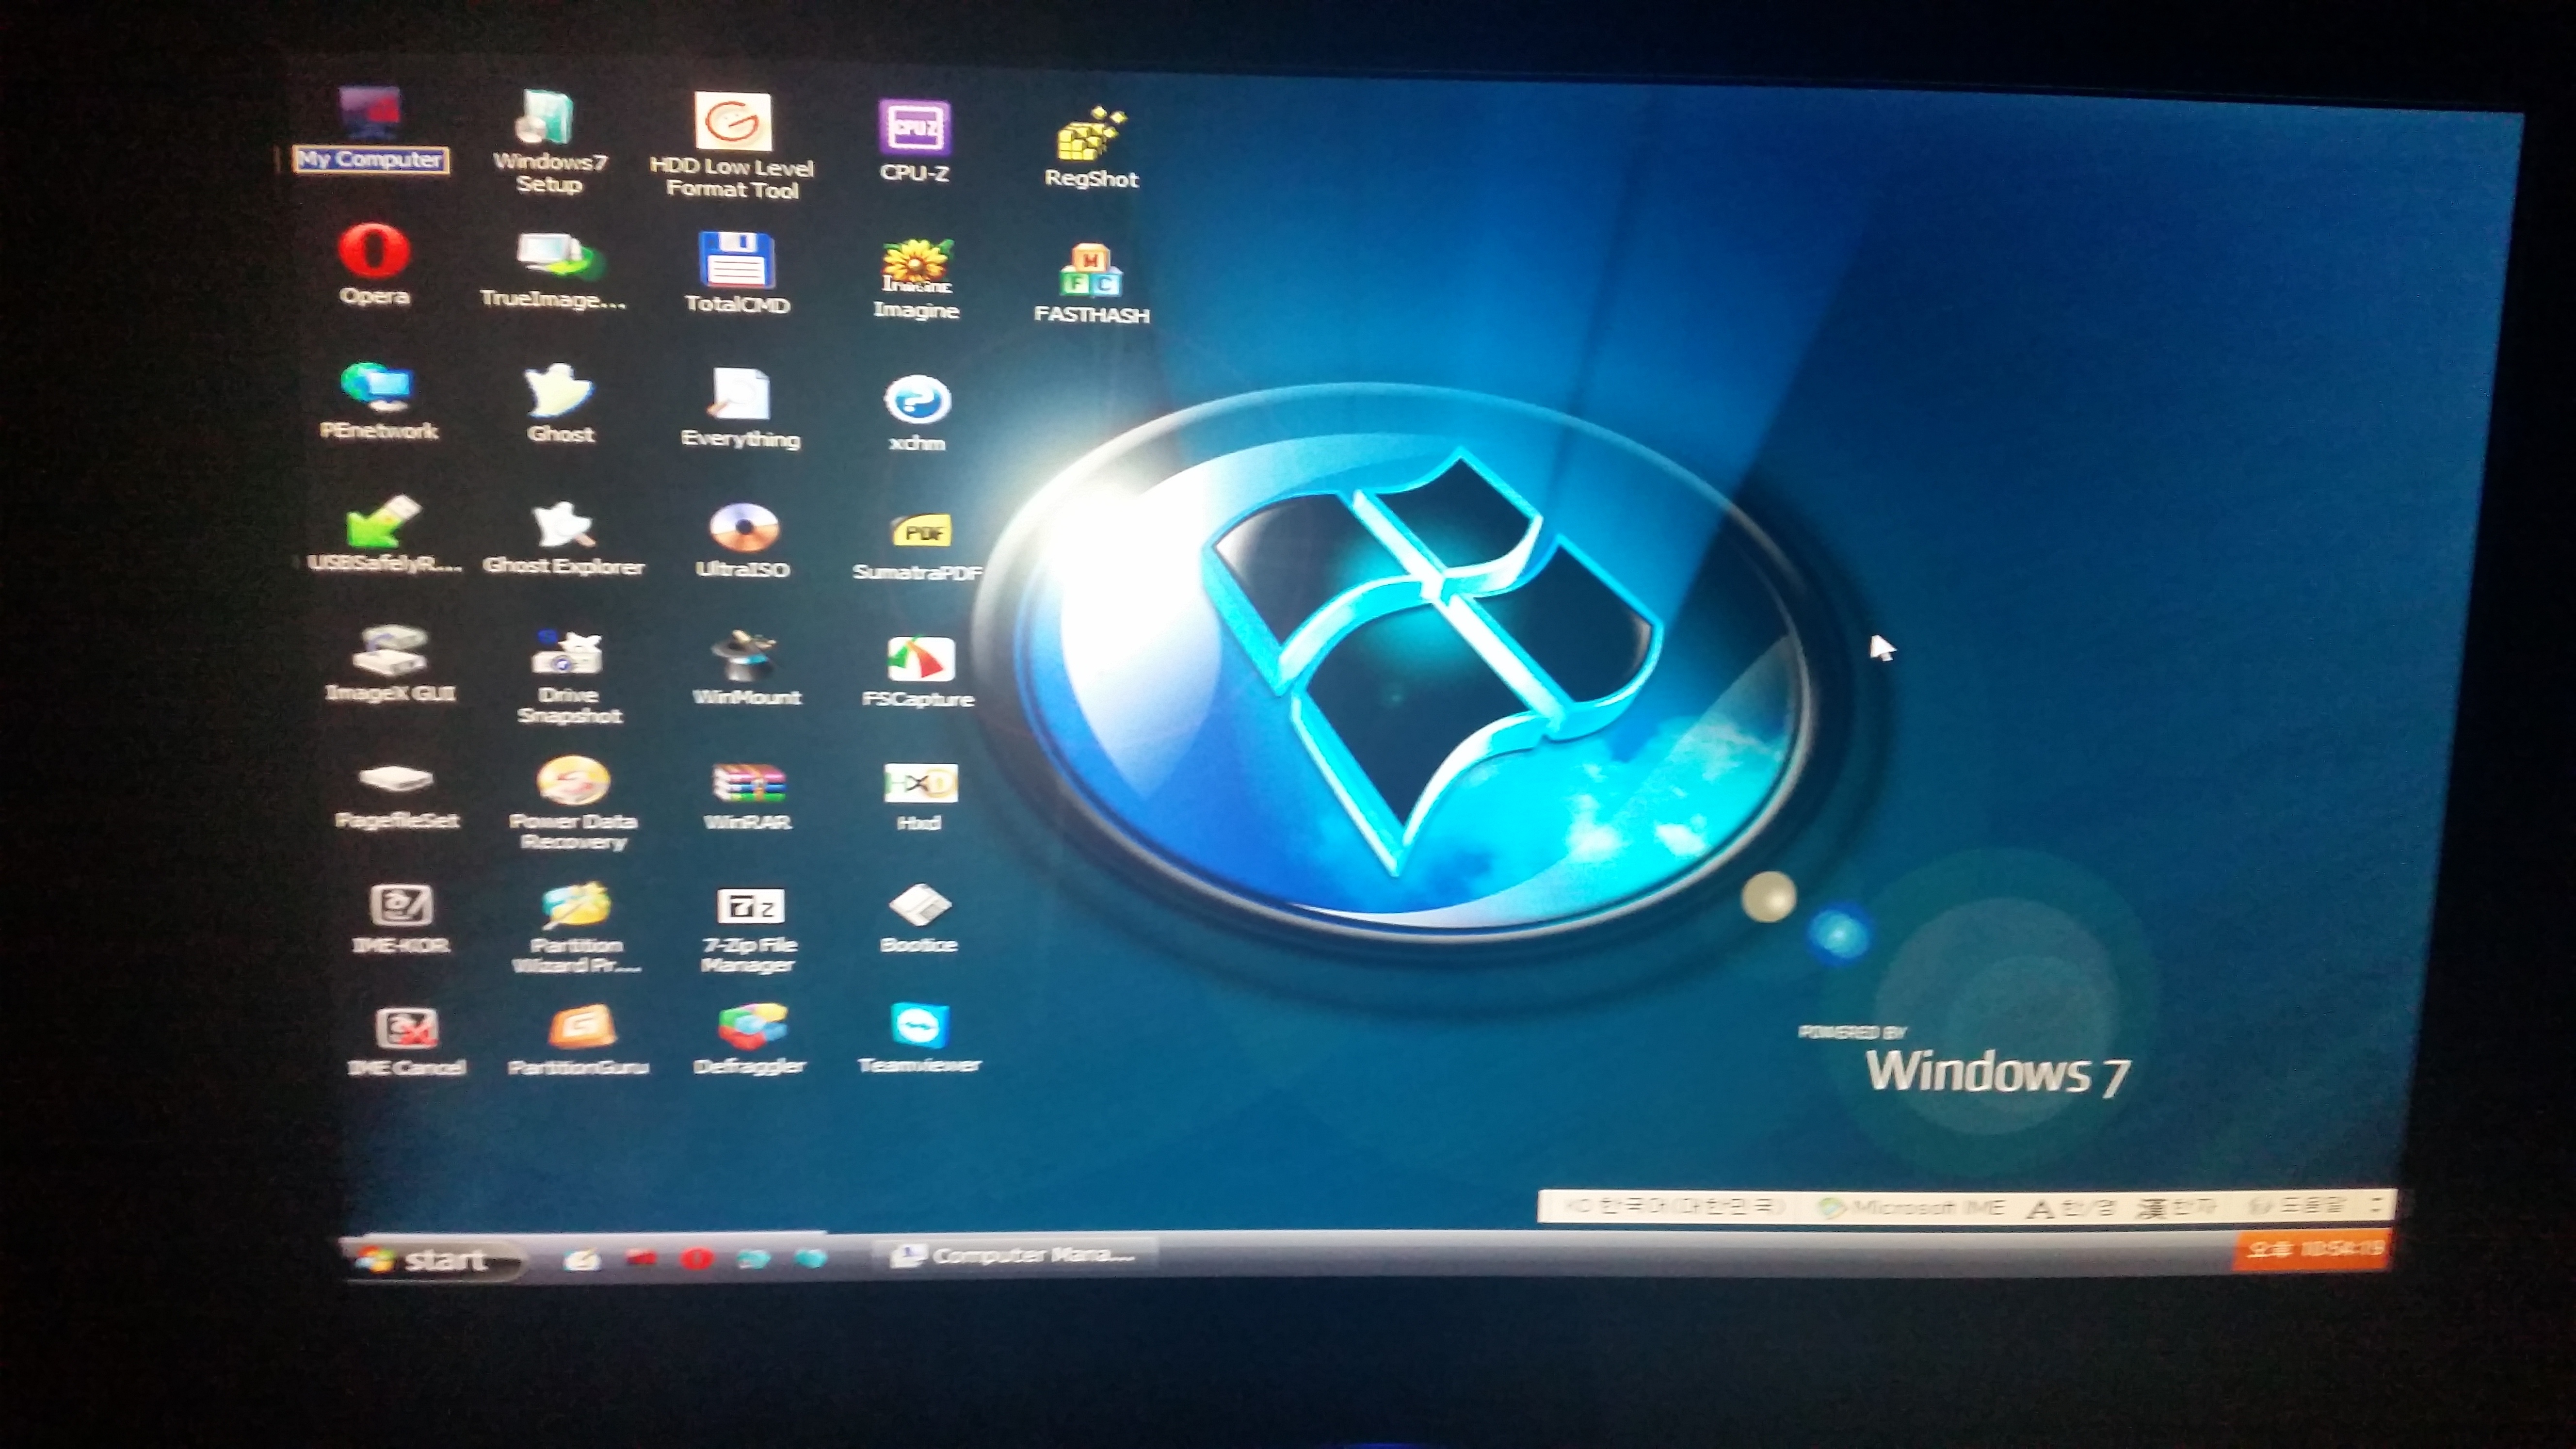Open language bar options arrow

pyautogui.click(x=2377, y=1206)
